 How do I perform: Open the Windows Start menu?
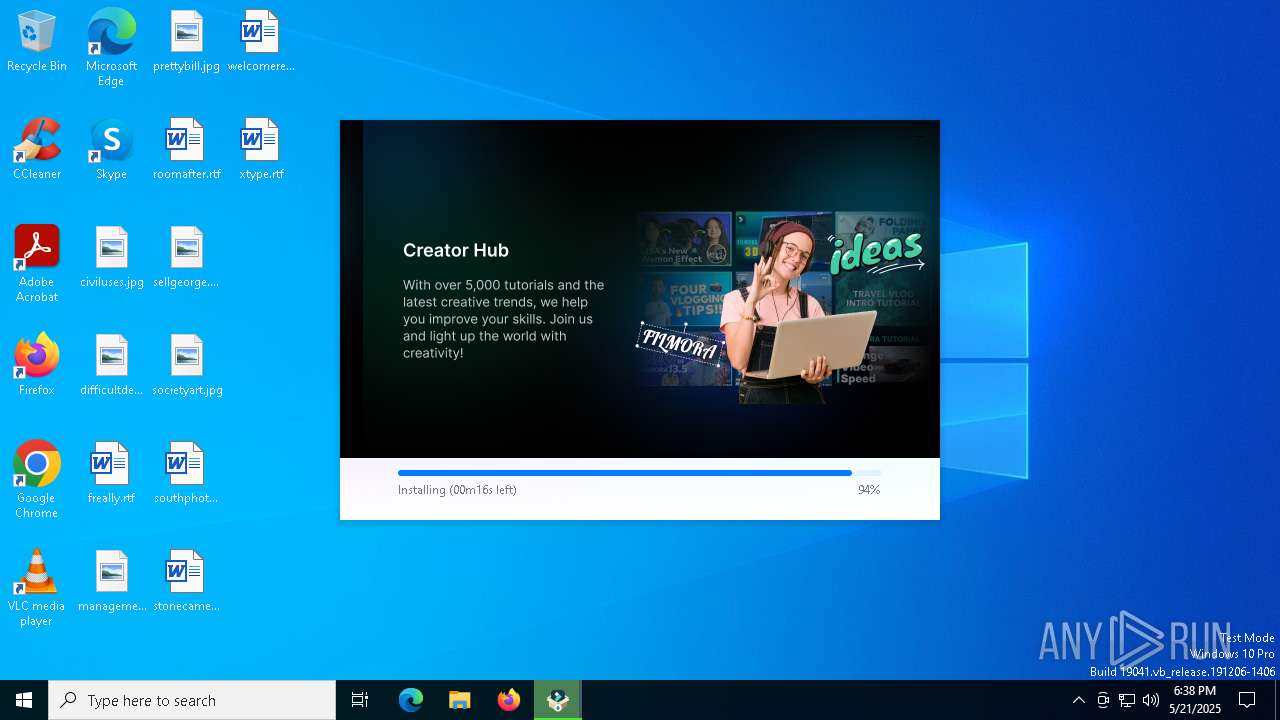tap(24, 700)
